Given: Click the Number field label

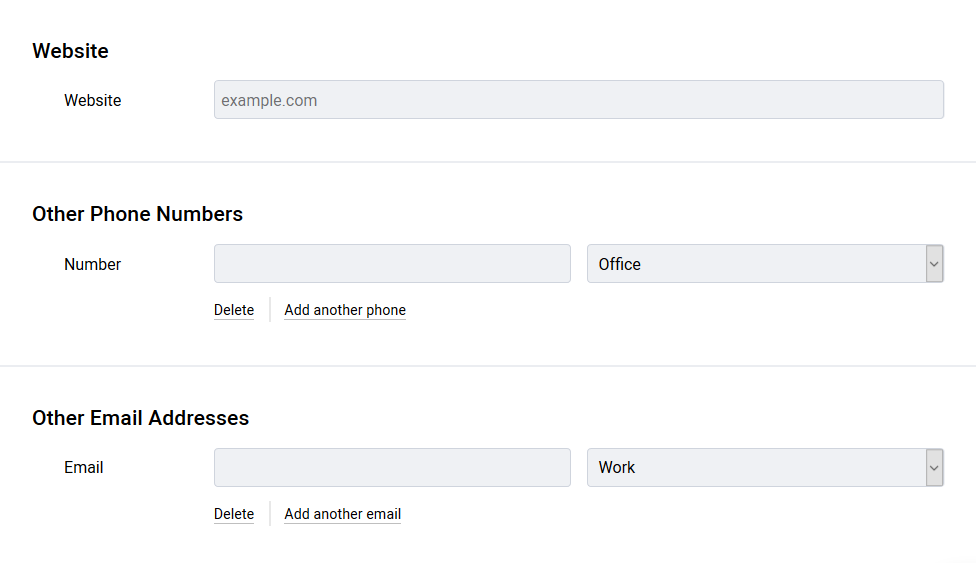Looking at the screenshot, I should [x=92, y=264].
